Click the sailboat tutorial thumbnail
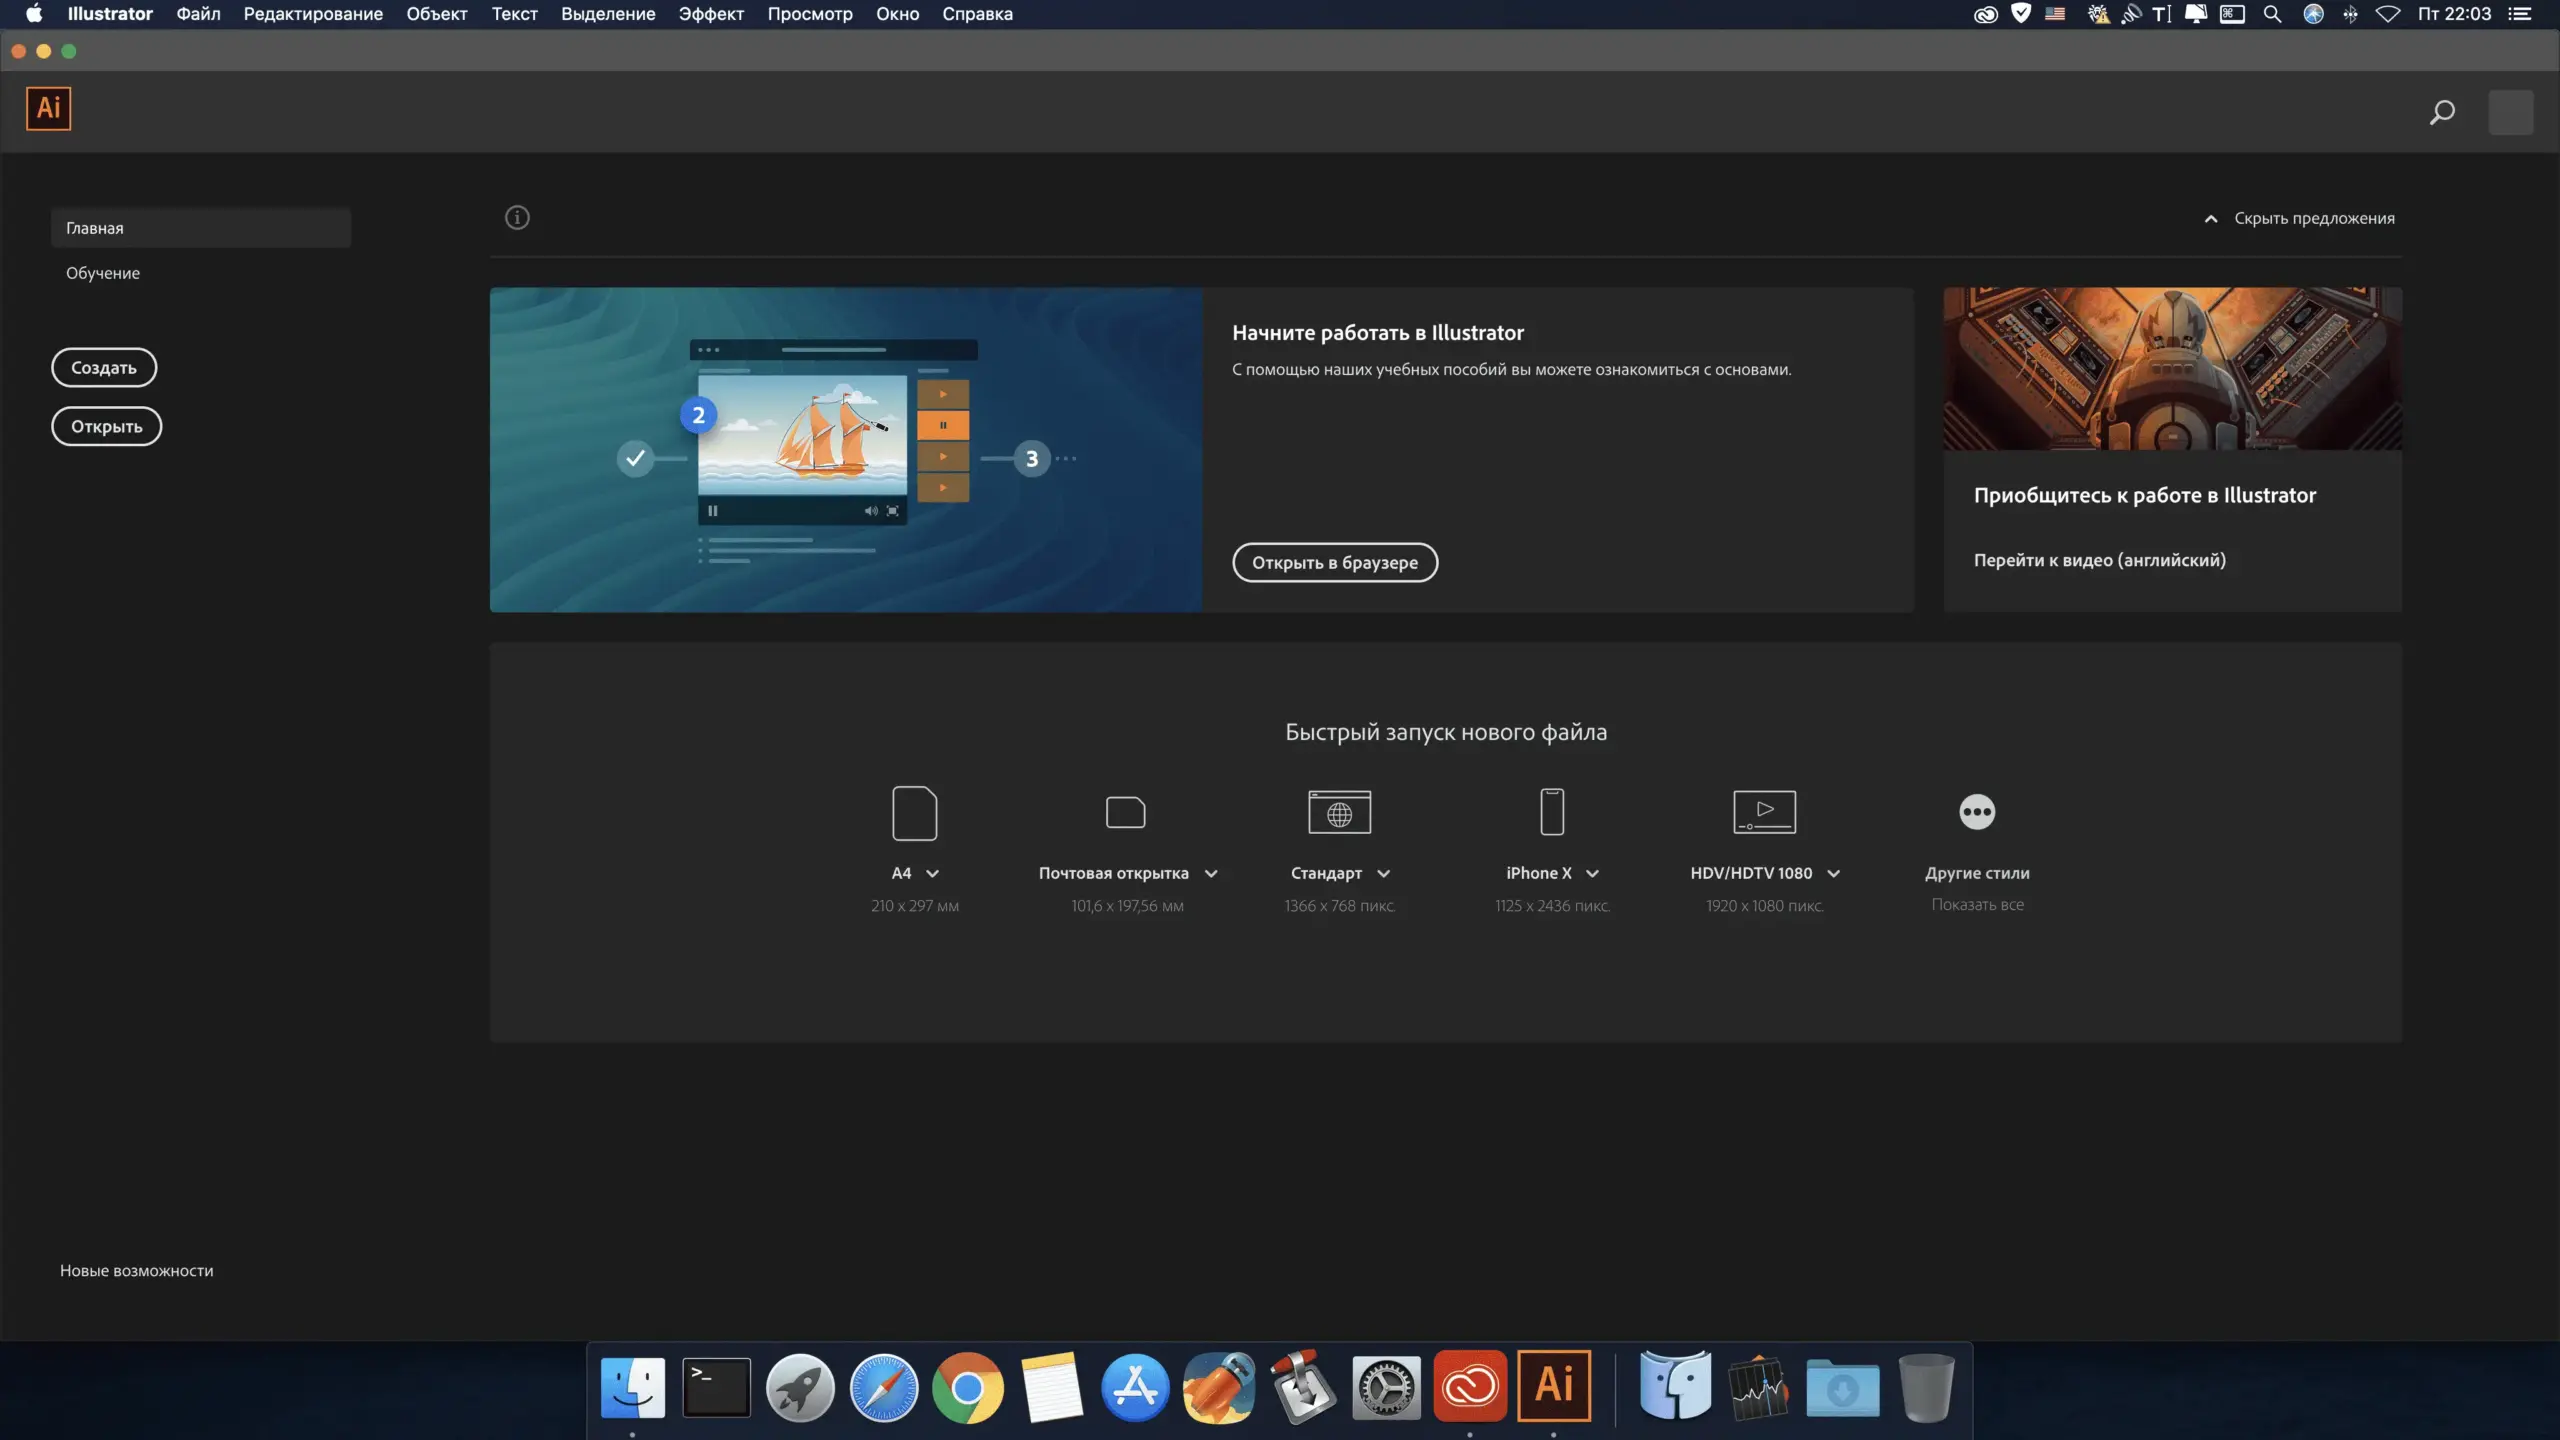The width and height of the screenshot is (2560, 1440). pos(846,450)
